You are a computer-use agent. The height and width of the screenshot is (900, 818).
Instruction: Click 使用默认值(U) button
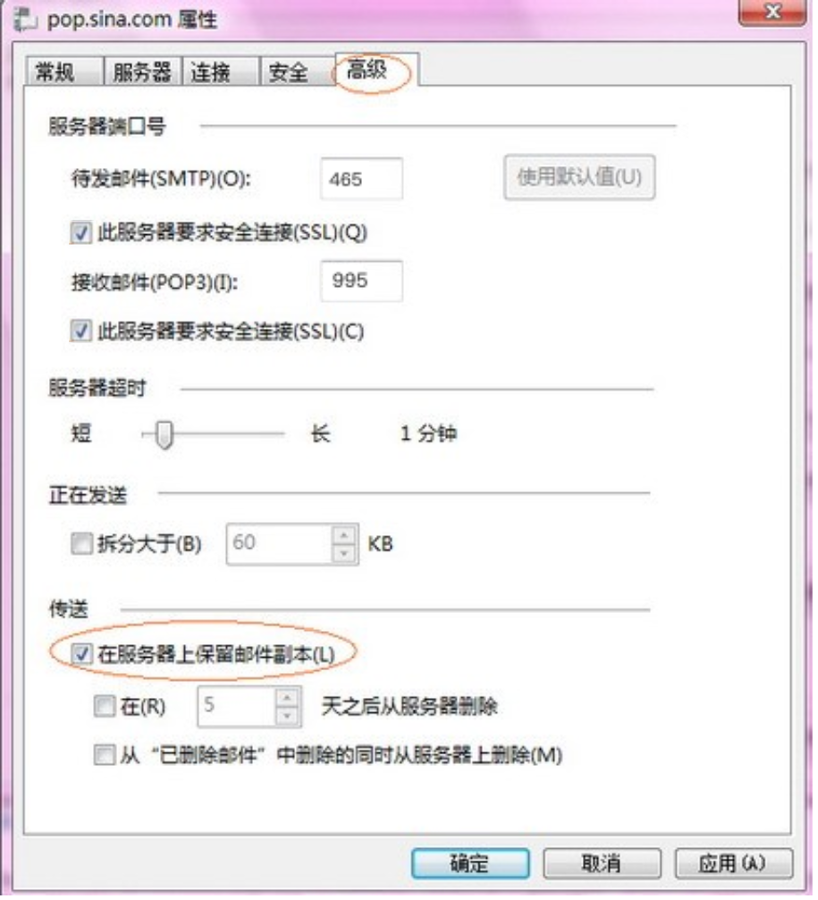coord(580,177)
